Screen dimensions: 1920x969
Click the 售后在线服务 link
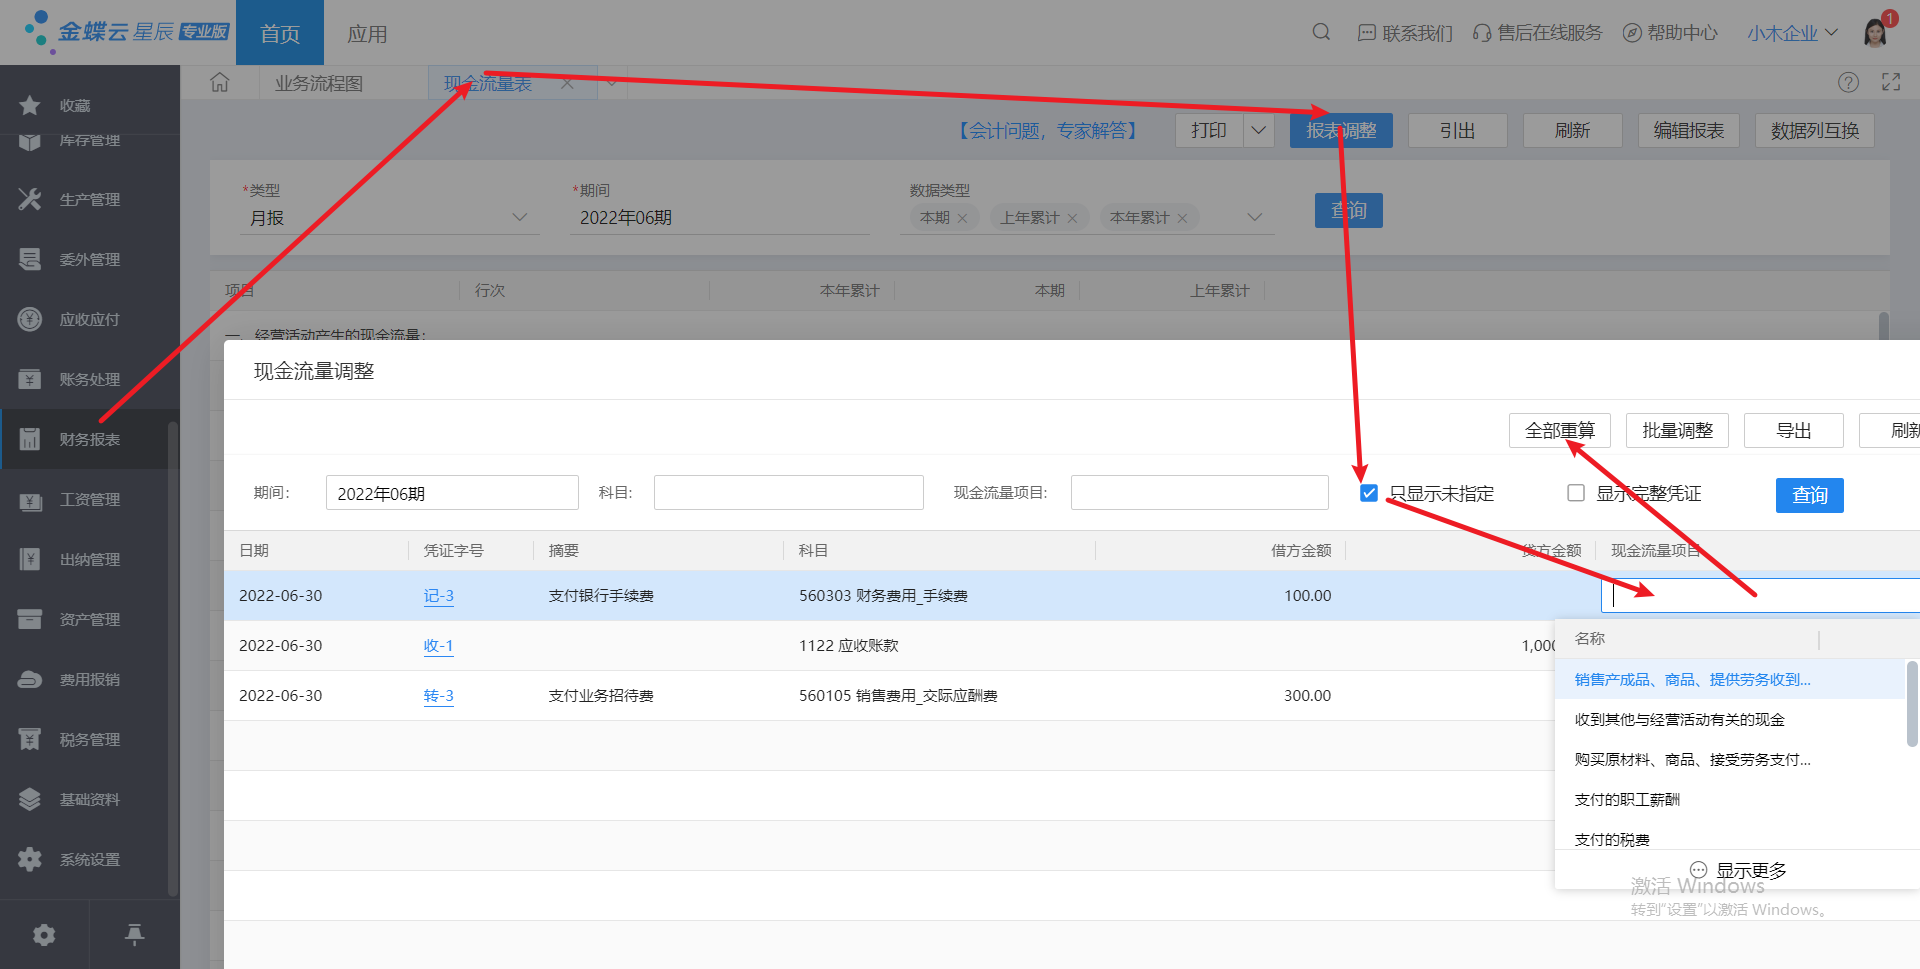[x=1537, y=33]
